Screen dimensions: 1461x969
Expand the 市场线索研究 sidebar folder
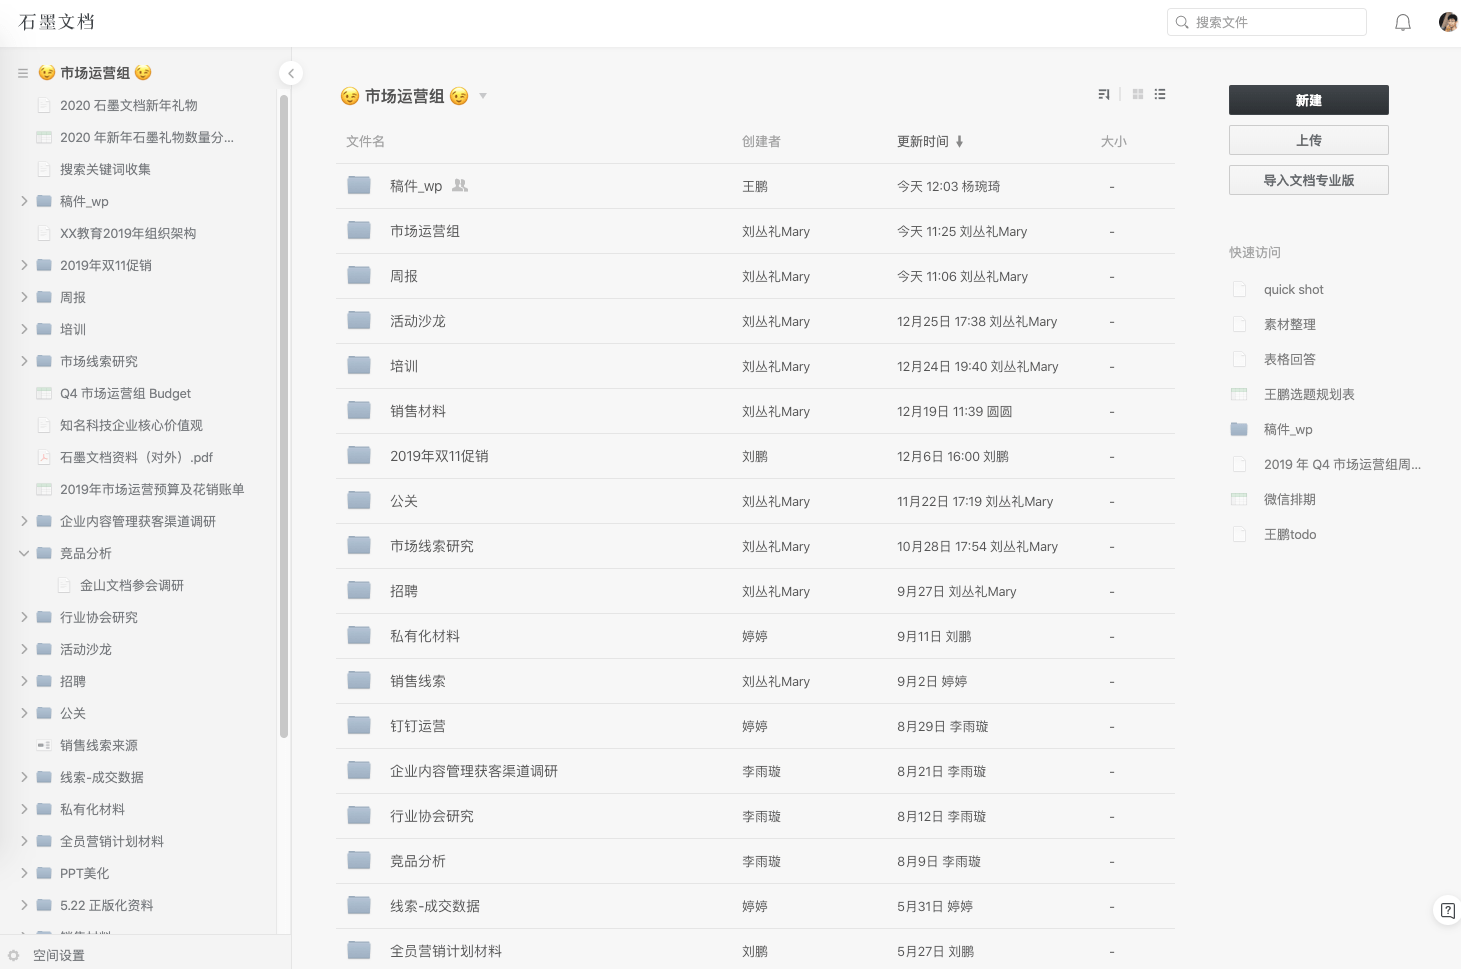(x=24, y=361)
